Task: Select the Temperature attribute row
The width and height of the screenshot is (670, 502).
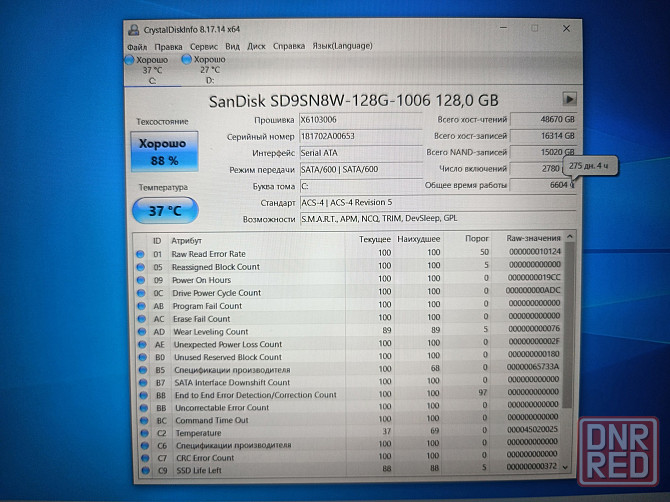Action: click(348, 432)
